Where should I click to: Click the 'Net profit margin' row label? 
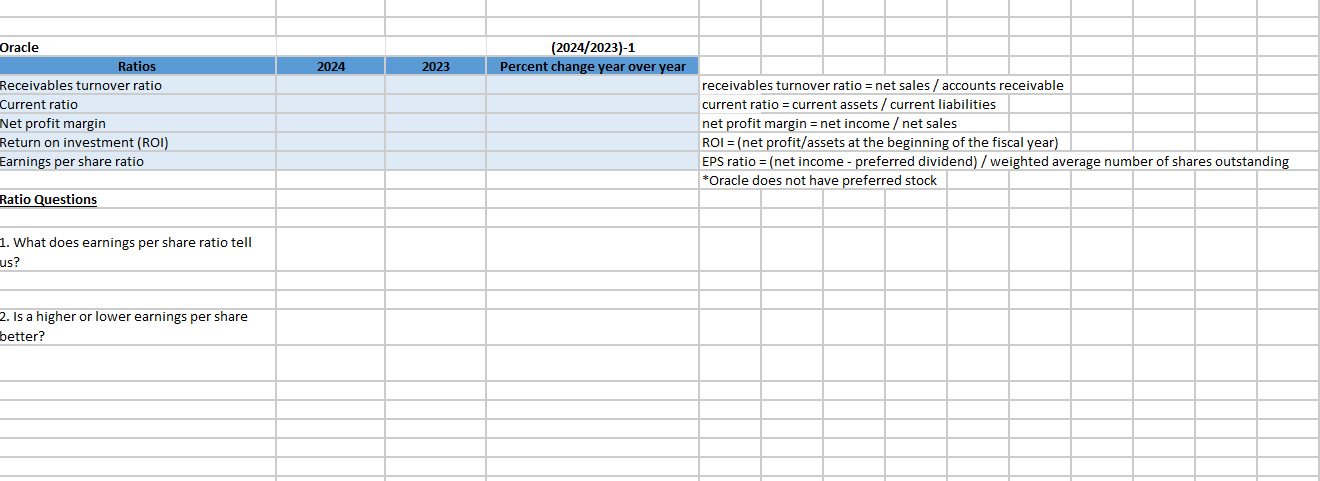point(137,123)
